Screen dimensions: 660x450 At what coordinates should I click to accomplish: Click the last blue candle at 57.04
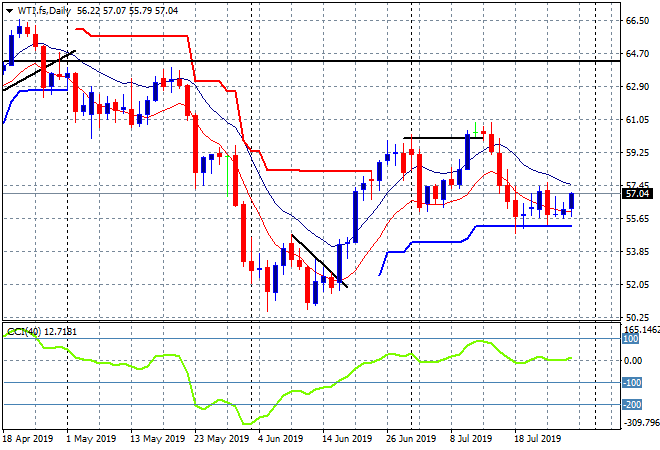tap(572, 201)
